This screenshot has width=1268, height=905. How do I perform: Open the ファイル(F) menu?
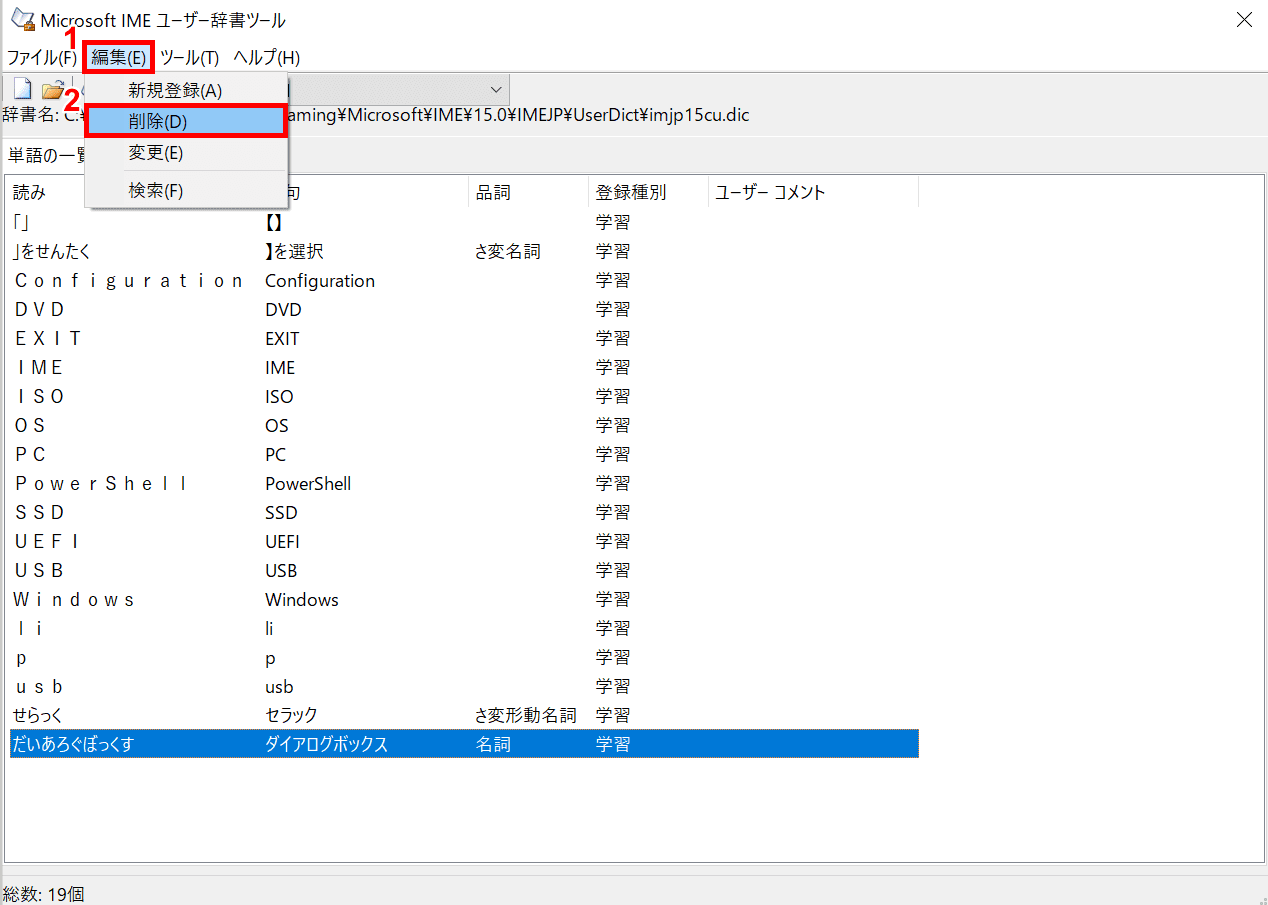[x=41, y=58]
